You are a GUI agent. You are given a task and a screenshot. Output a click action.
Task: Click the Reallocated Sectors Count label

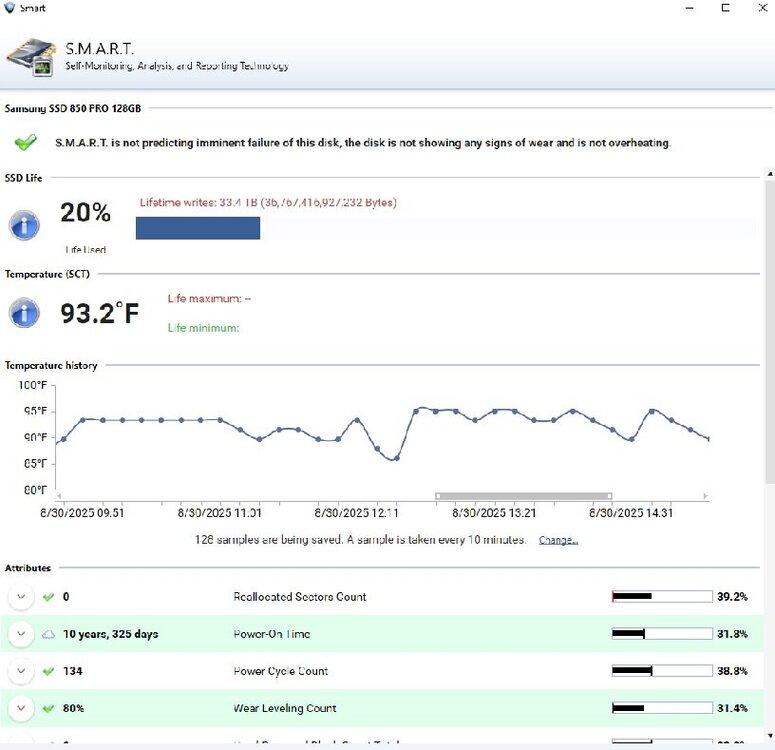coord(300,597)
